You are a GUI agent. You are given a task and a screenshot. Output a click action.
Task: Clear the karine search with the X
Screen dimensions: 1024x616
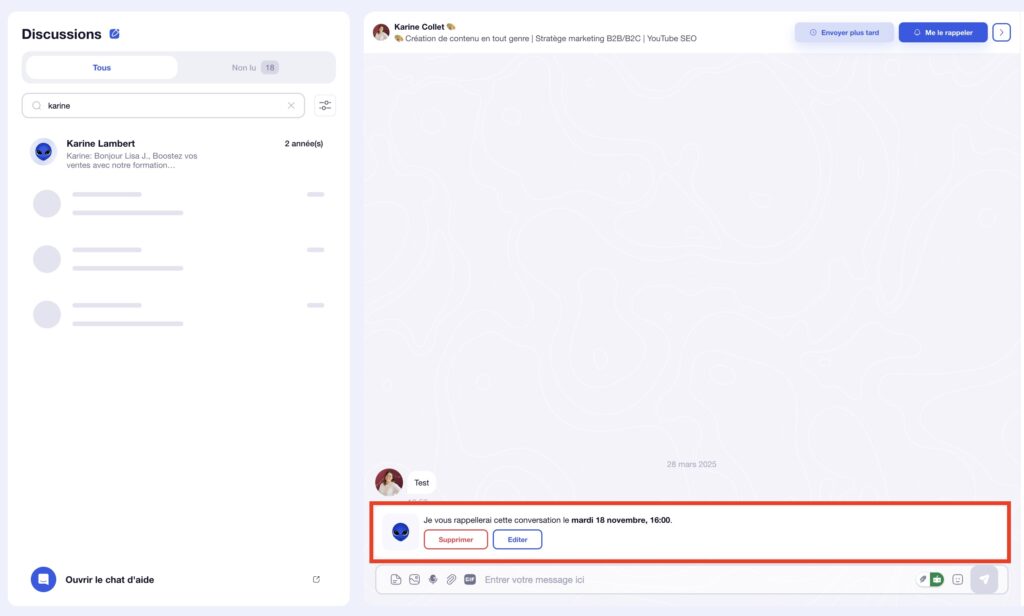point(291,105)
